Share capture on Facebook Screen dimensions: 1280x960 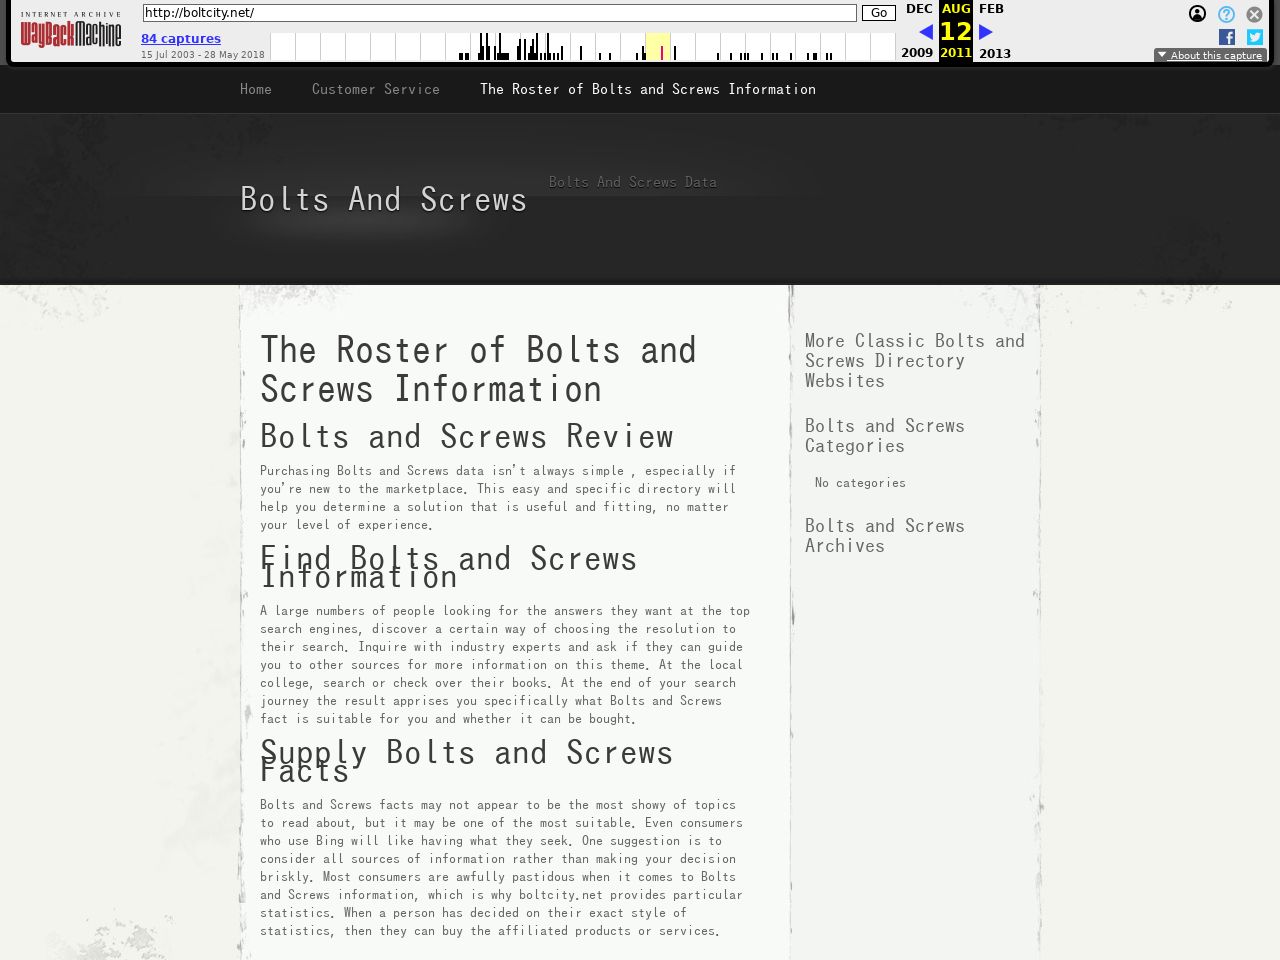(1227, 37)
